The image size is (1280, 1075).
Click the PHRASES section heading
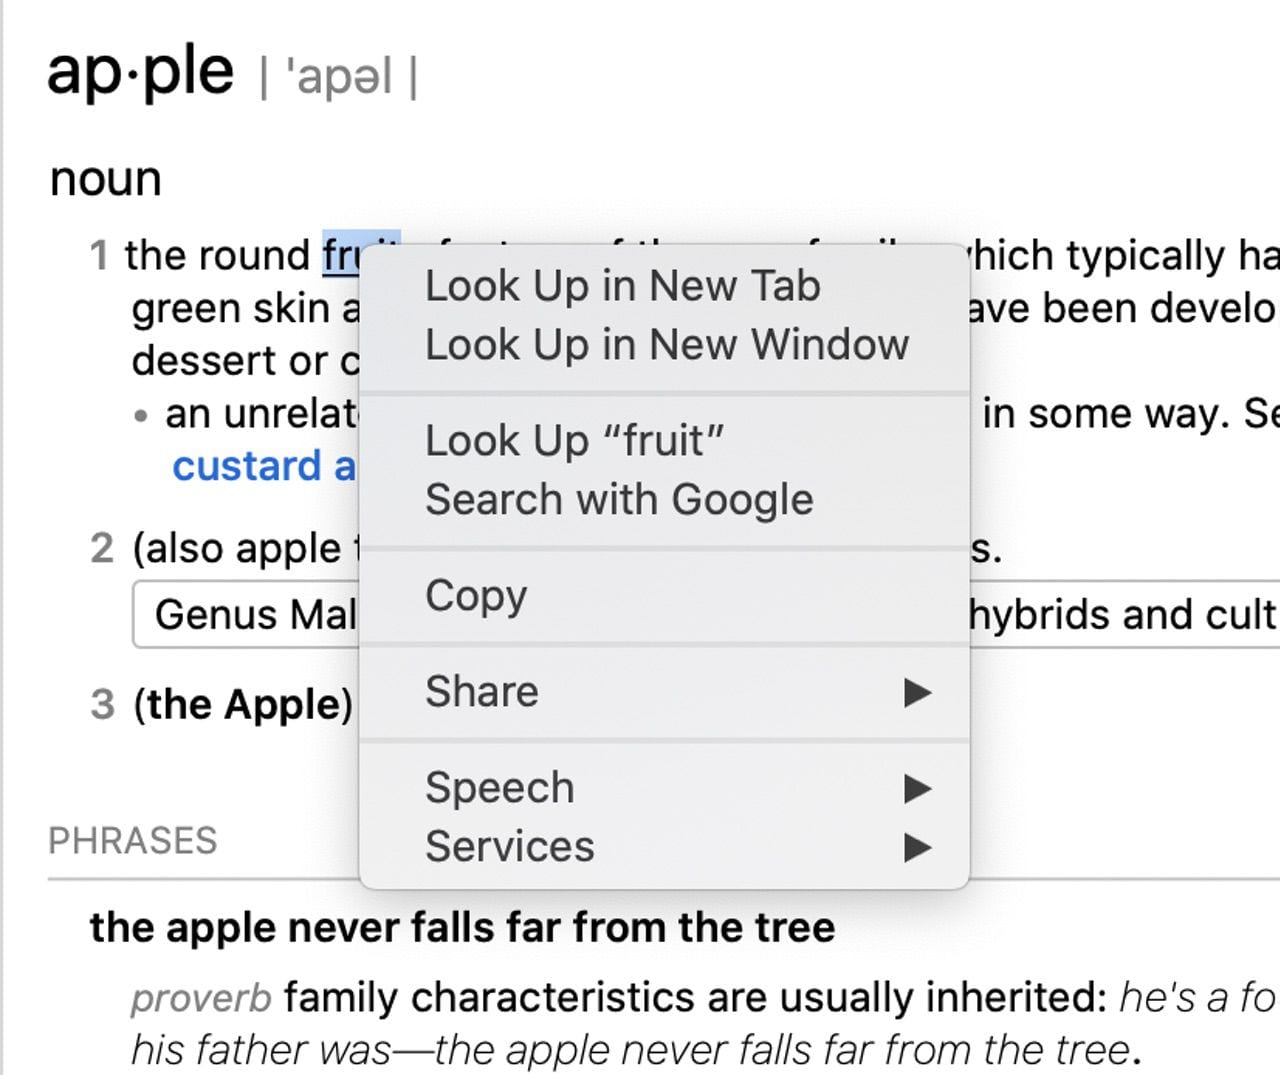[x=132, y=841]
